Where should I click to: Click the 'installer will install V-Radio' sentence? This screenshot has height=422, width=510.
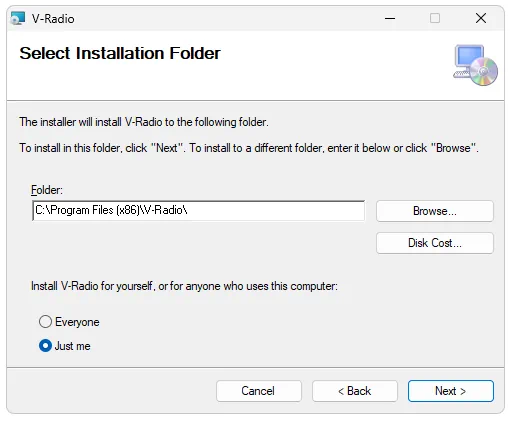pos(144,122)
